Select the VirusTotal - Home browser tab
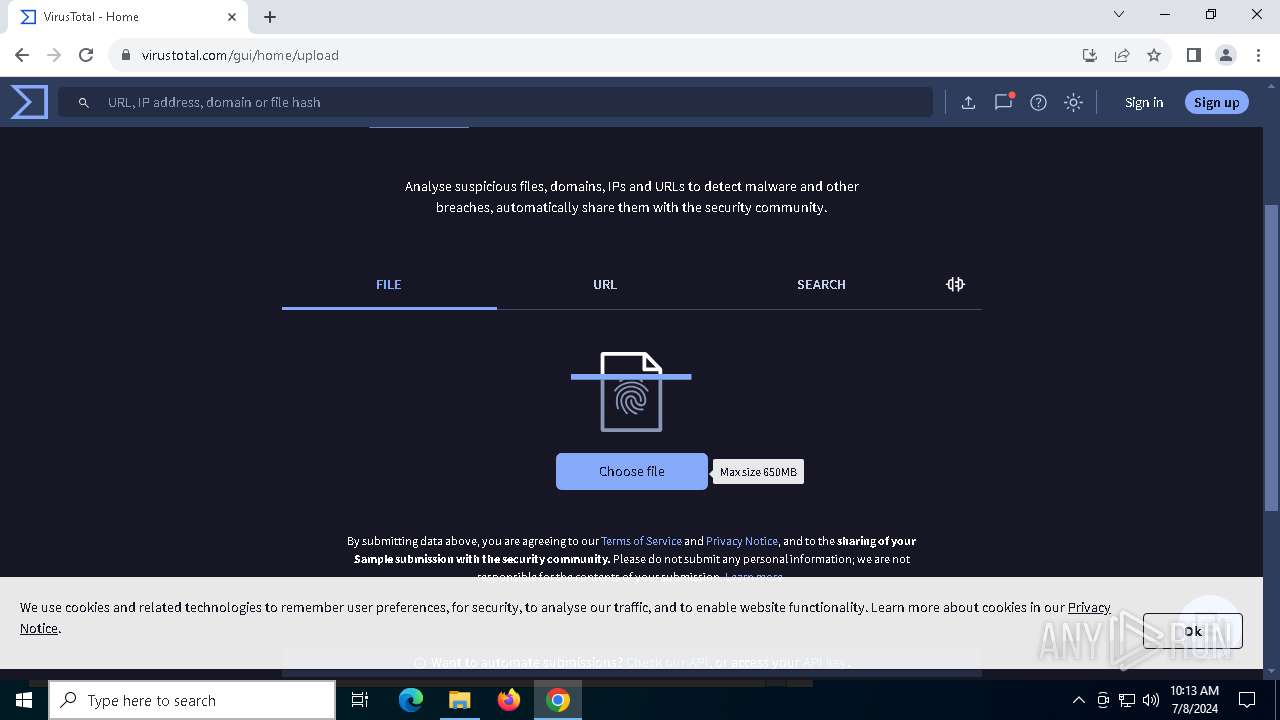The width and height of the screenshot is (1280, 720). 128,17
